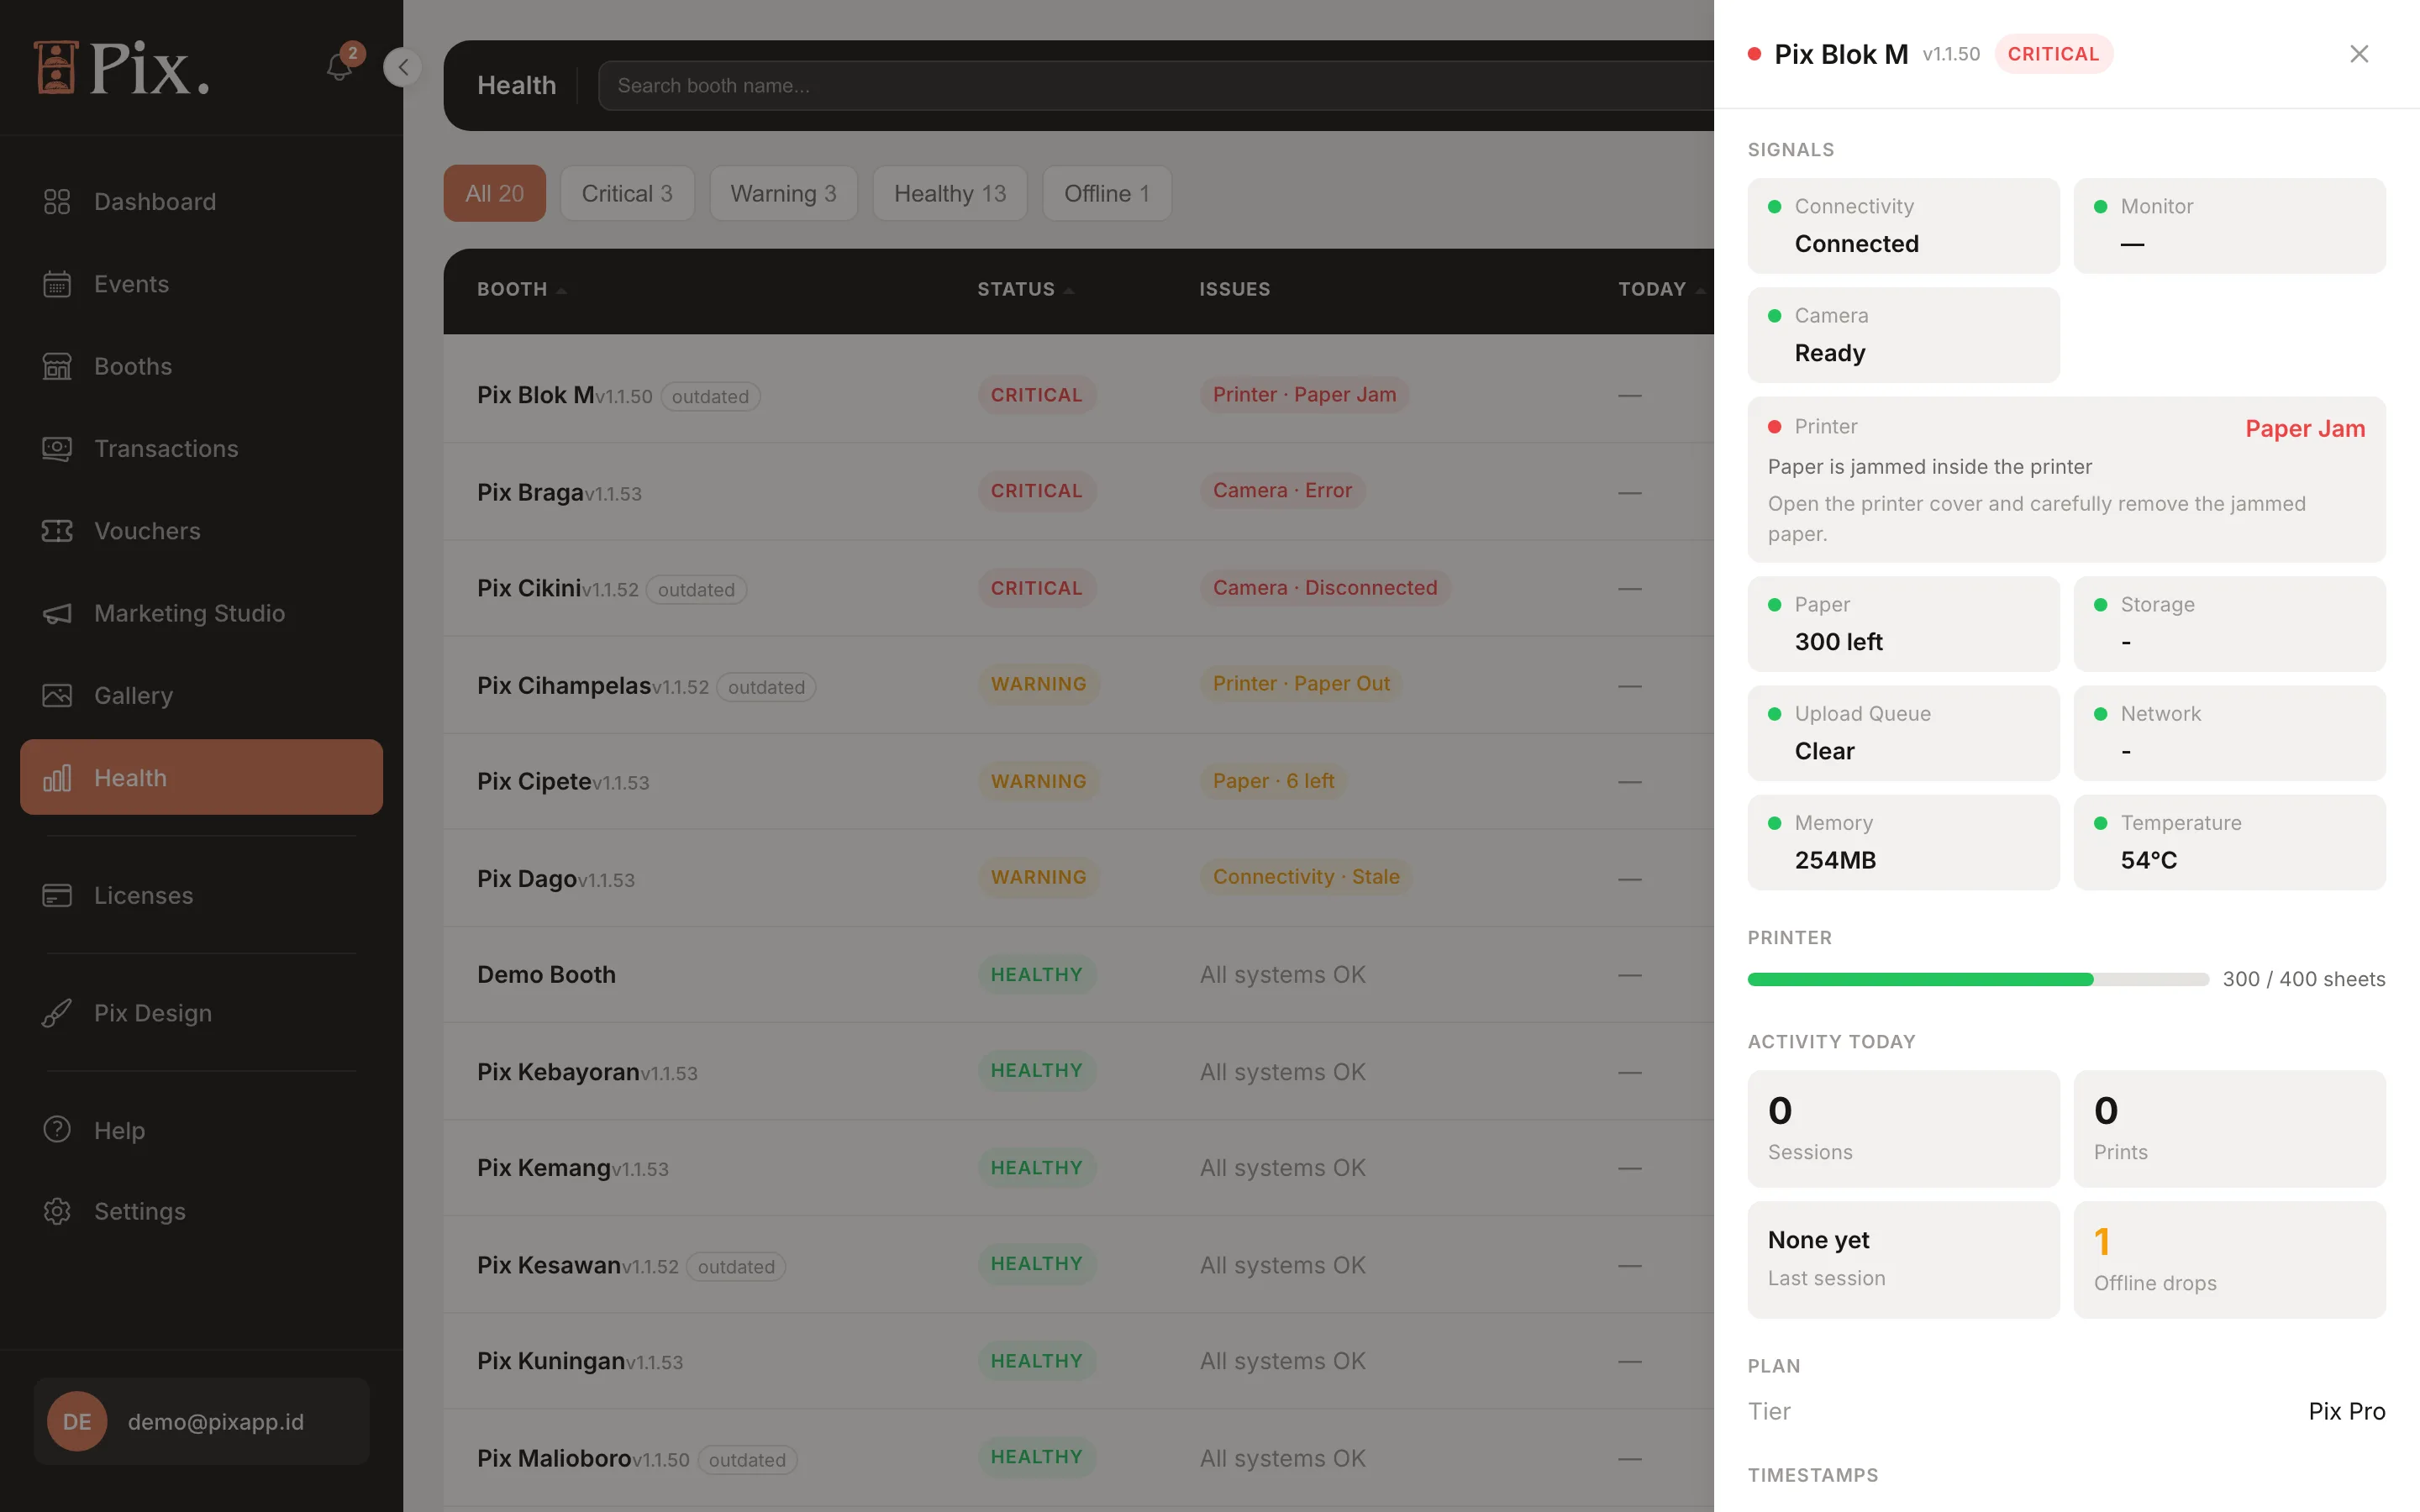
Task: Click the Pix Design brush icon
Action: pyautogui.click(x=57, y=1013)
